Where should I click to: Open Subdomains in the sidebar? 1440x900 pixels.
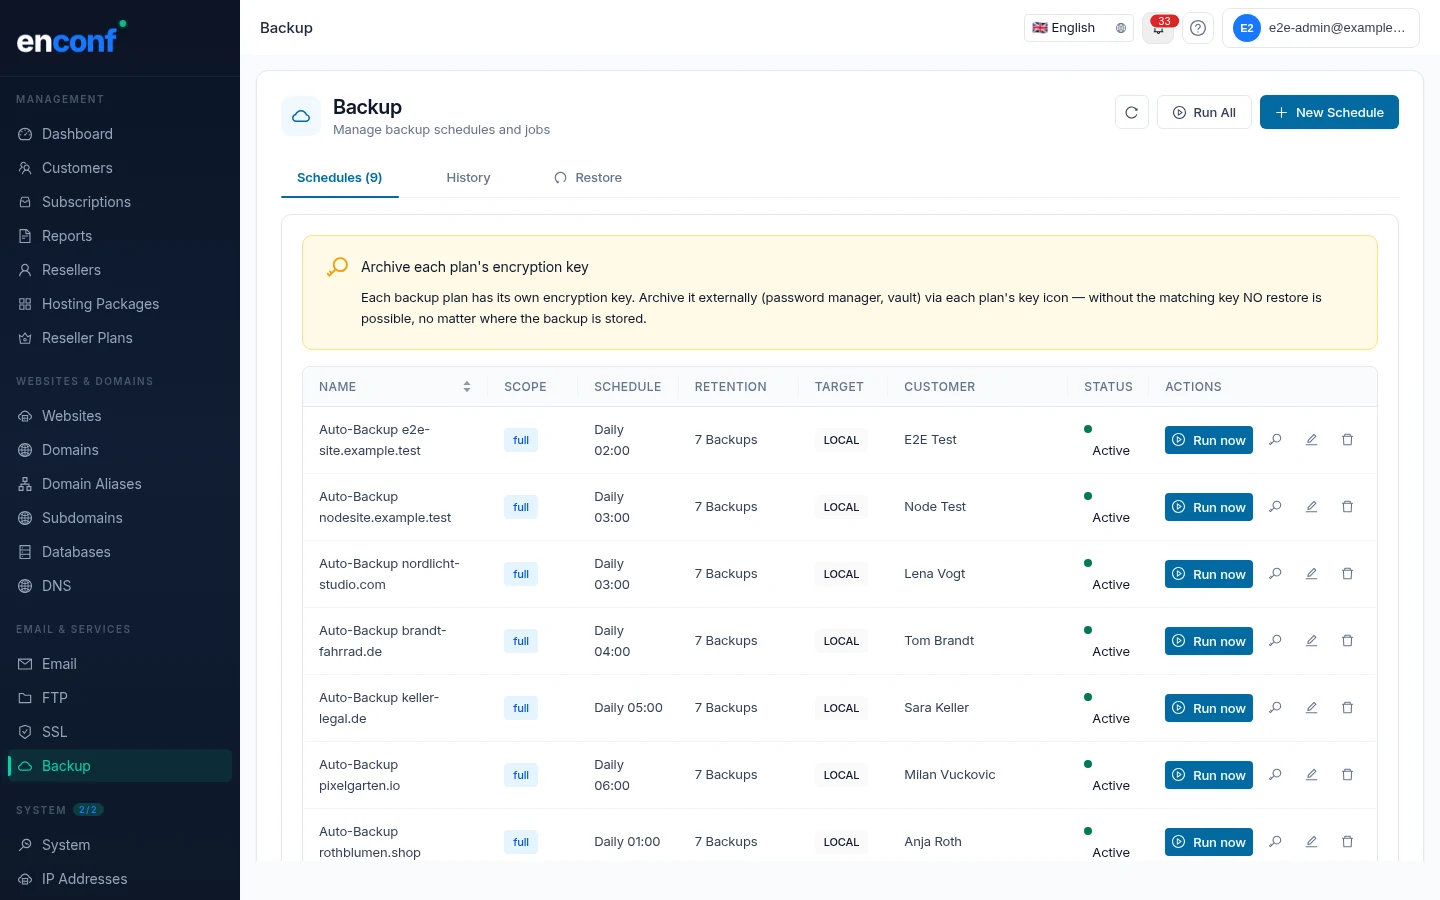120,518
